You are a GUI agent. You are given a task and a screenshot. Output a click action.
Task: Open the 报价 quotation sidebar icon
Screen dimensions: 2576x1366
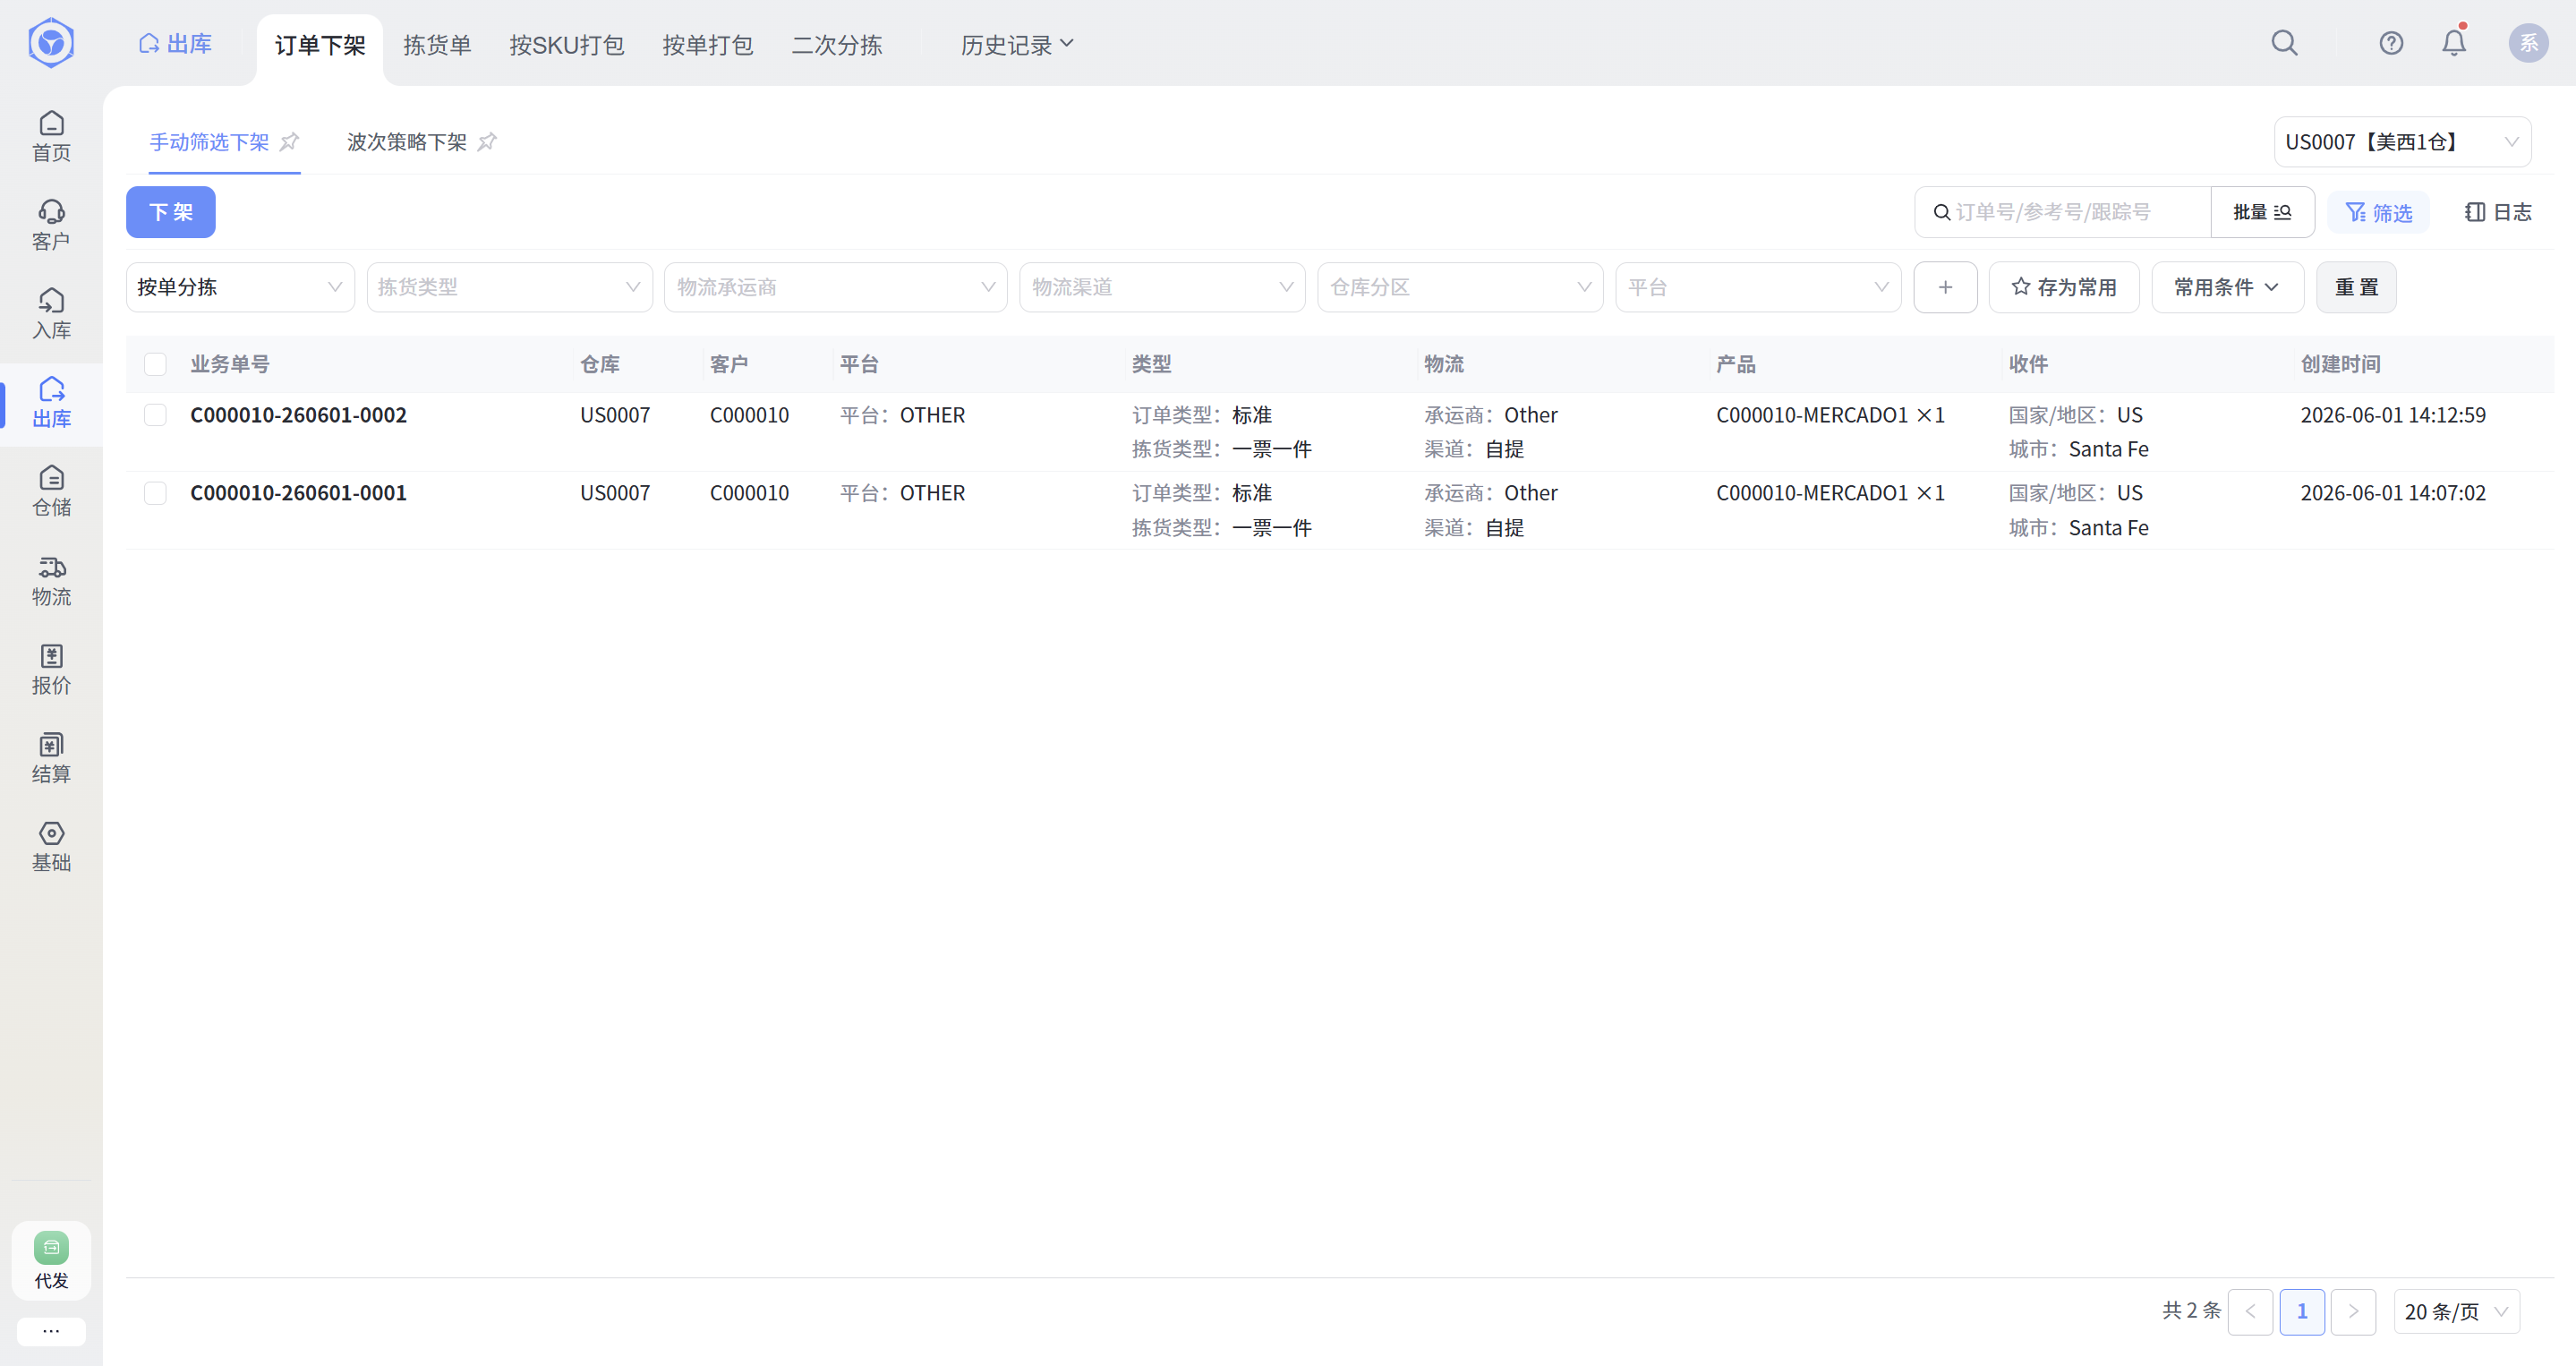(x=51, y=669)
